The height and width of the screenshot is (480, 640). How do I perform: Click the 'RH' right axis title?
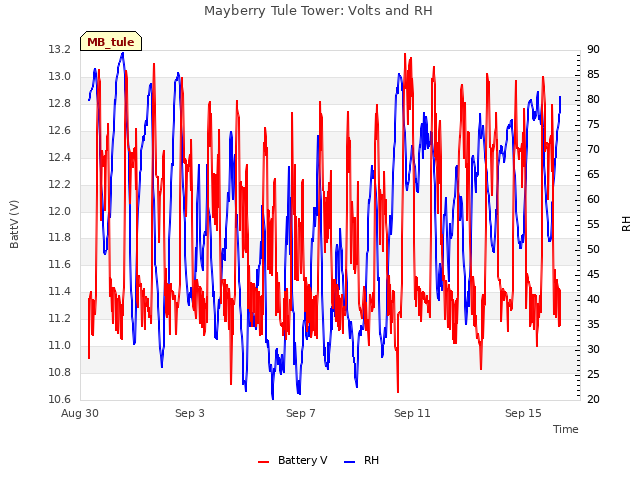[x=626, y=224]
